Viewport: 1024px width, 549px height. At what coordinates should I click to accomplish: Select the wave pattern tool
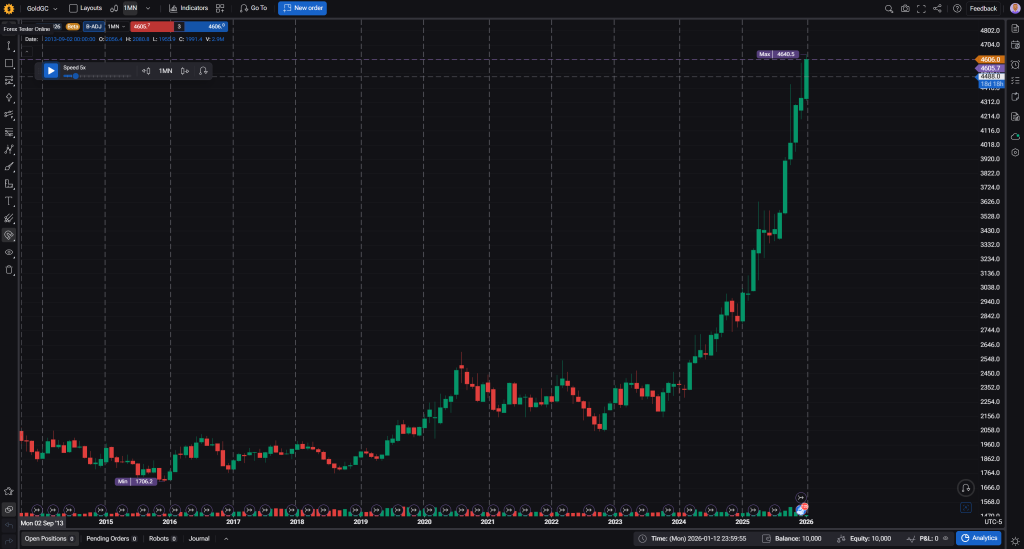pos(8,149)
